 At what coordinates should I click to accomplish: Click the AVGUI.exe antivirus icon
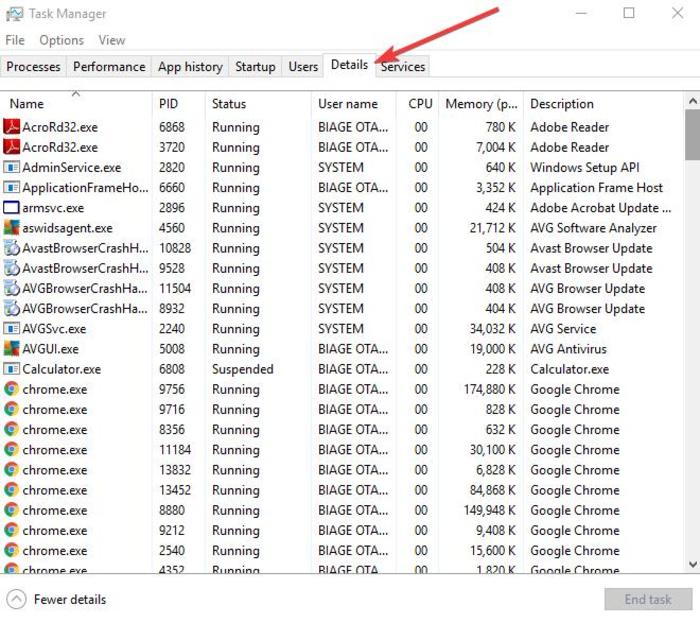click(x=12, y=349)
